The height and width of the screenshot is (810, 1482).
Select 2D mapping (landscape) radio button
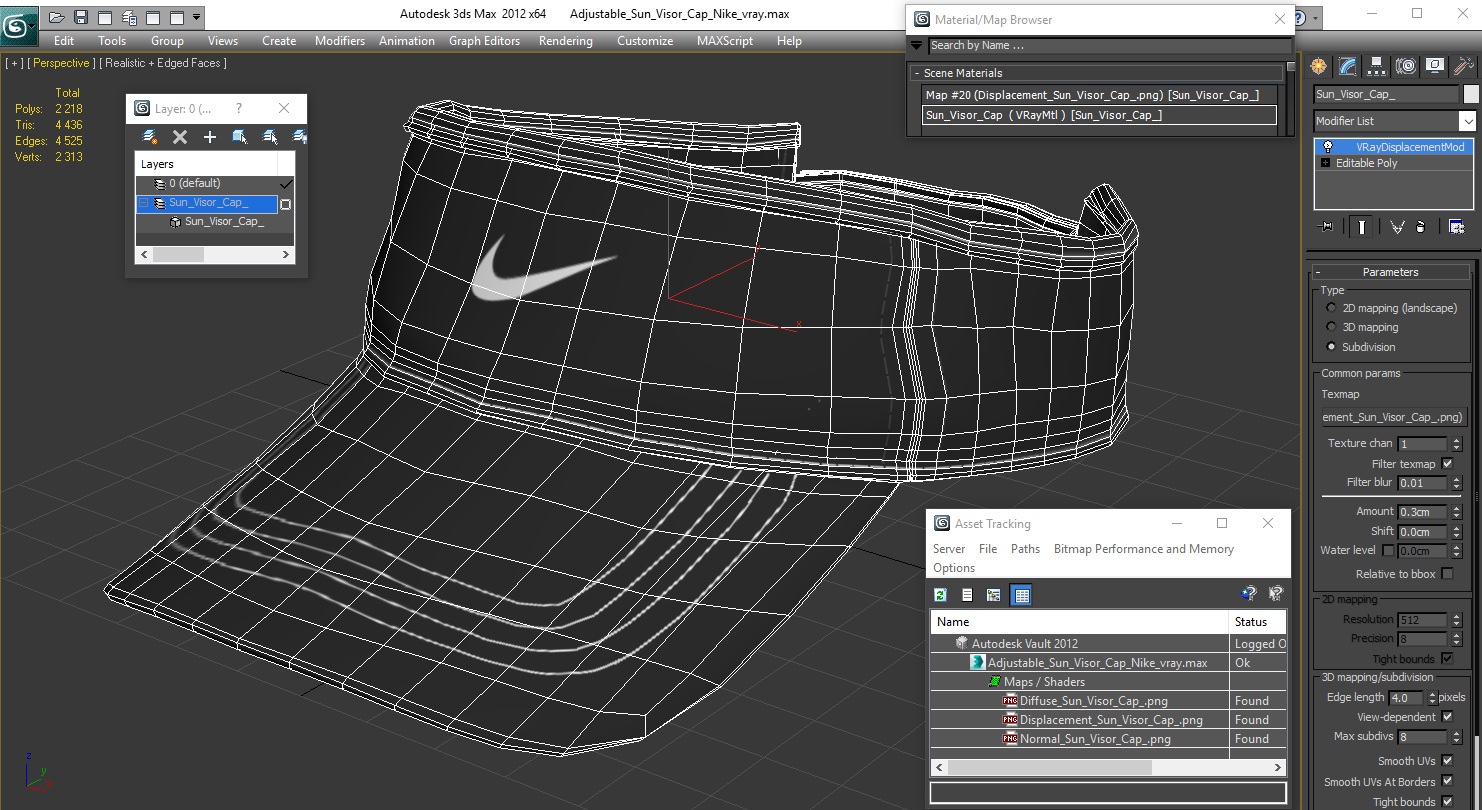1331,308
